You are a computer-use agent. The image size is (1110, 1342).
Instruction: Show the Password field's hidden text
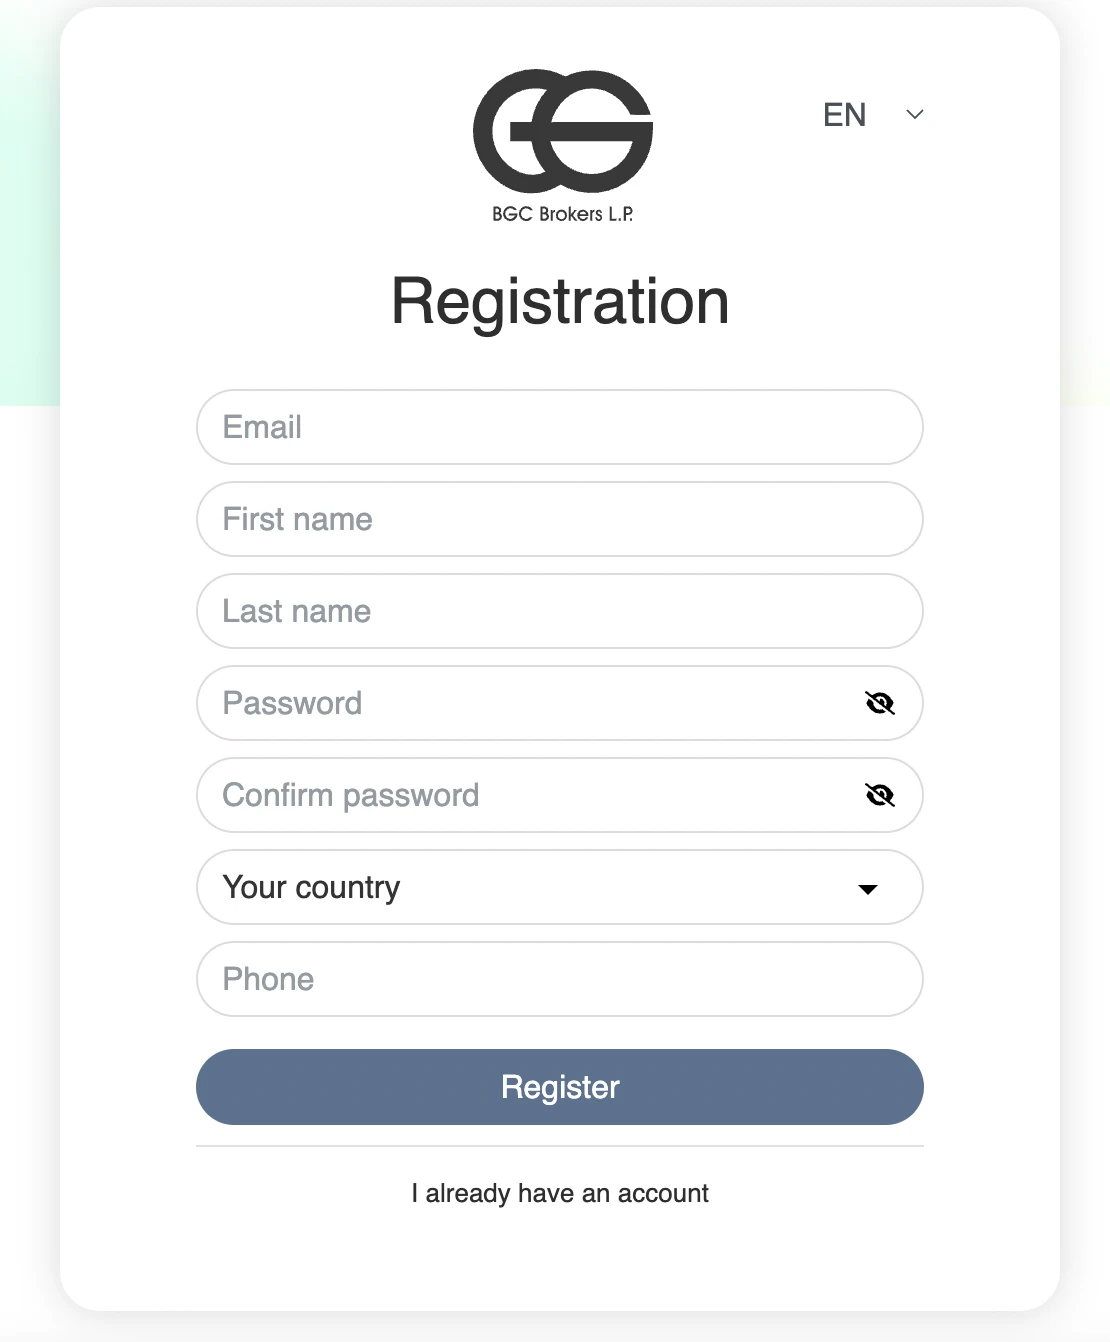pyautogui.click(x=880, y=703)
